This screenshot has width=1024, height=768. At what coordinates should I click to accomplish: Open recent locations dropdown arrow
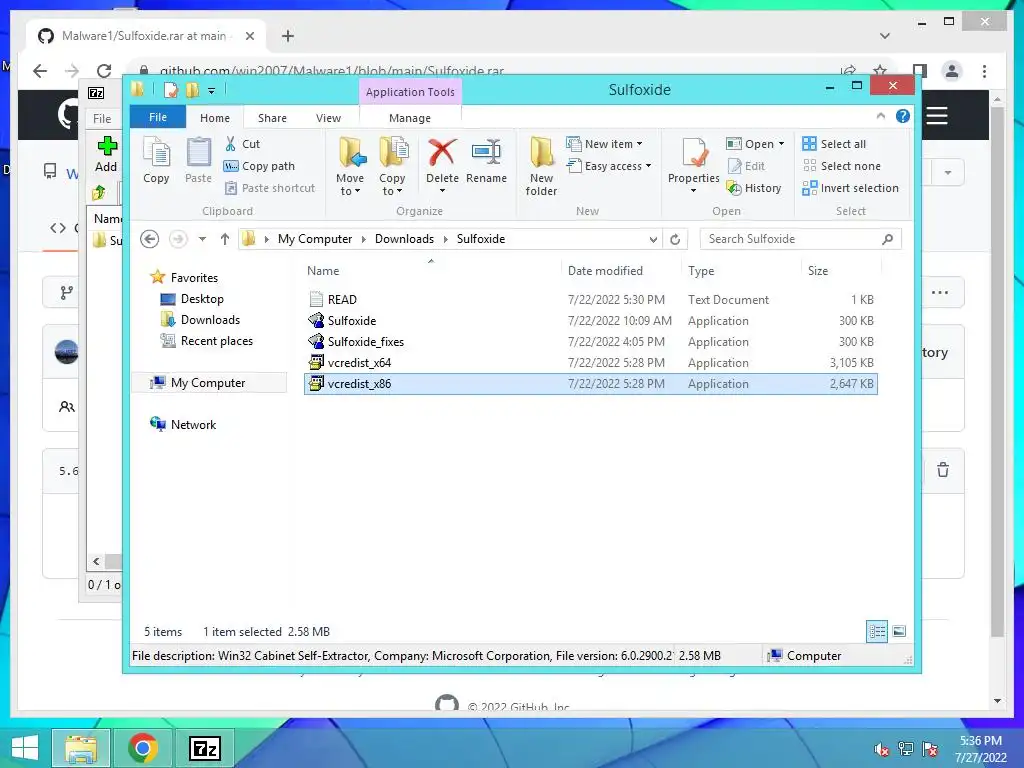click(202, 239)
